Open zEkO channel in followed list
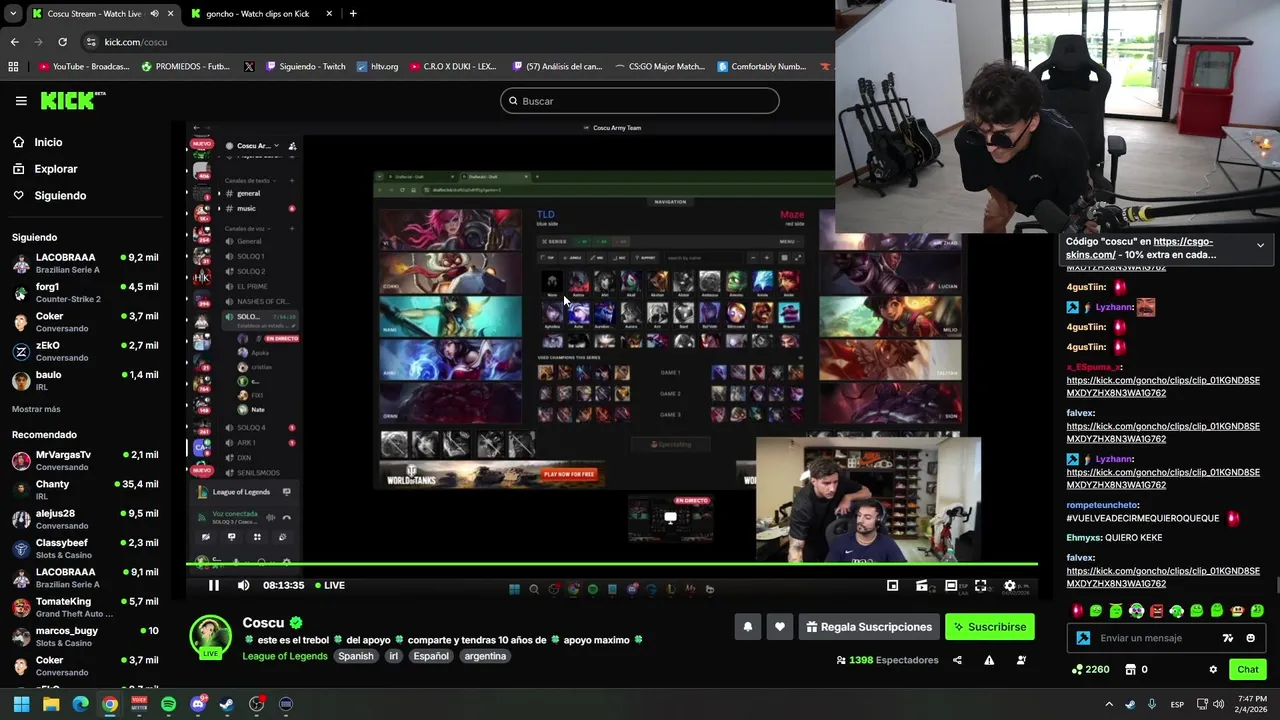The width and height of the screenshot is (1280, 720). [85, 351]
